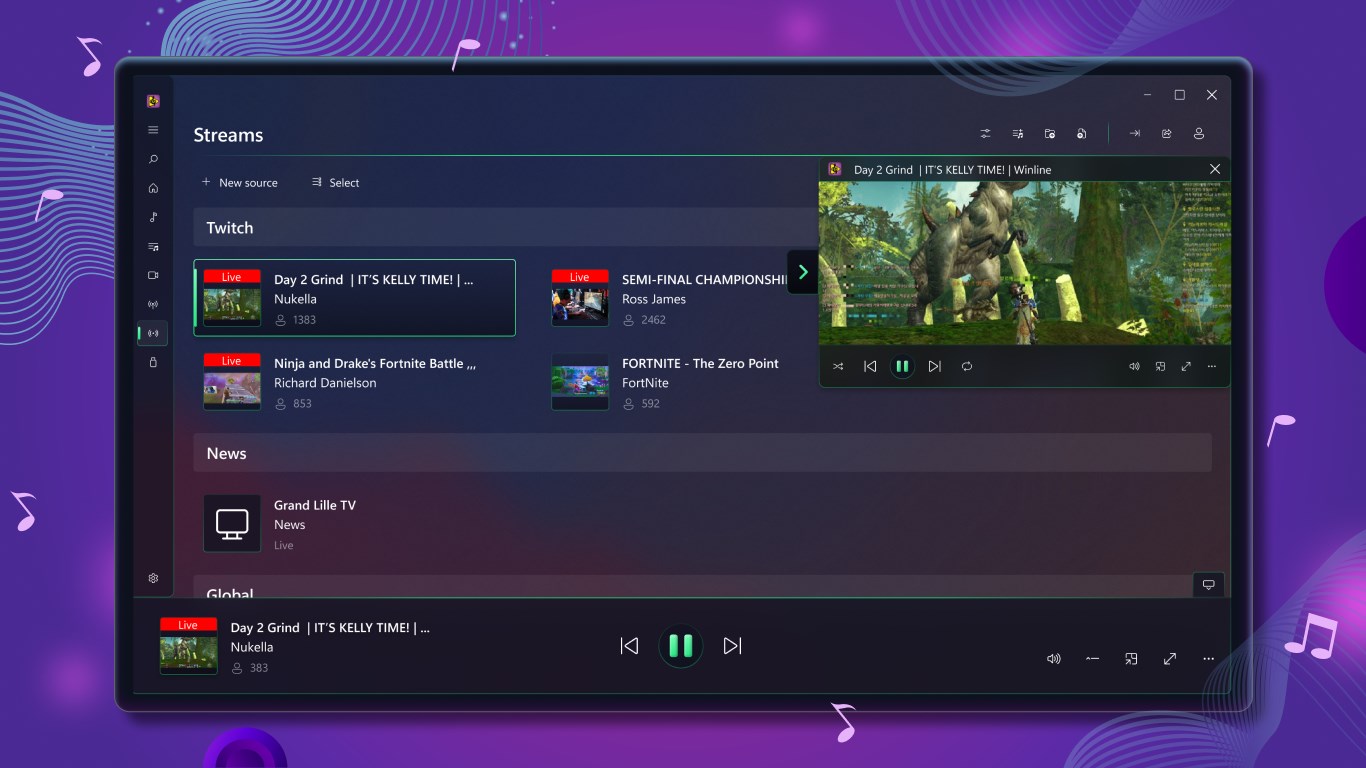Click the mini player title Day 2 Grind Winline
The width and height of the screenshot is (1366, 768).
pyautogui.click(x=952, y=170)
